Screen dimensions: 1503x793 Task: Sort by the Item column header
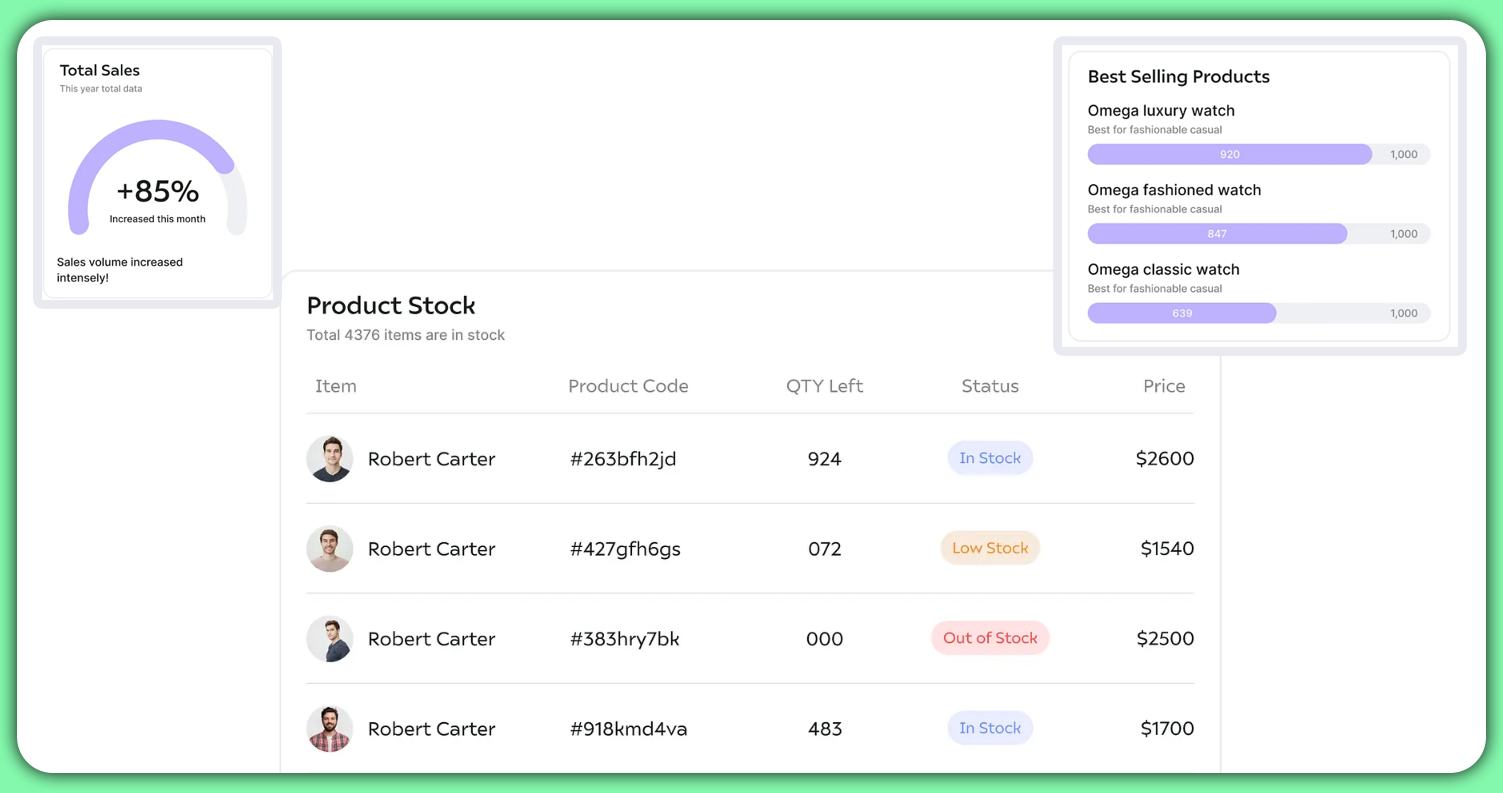[336, 386]
